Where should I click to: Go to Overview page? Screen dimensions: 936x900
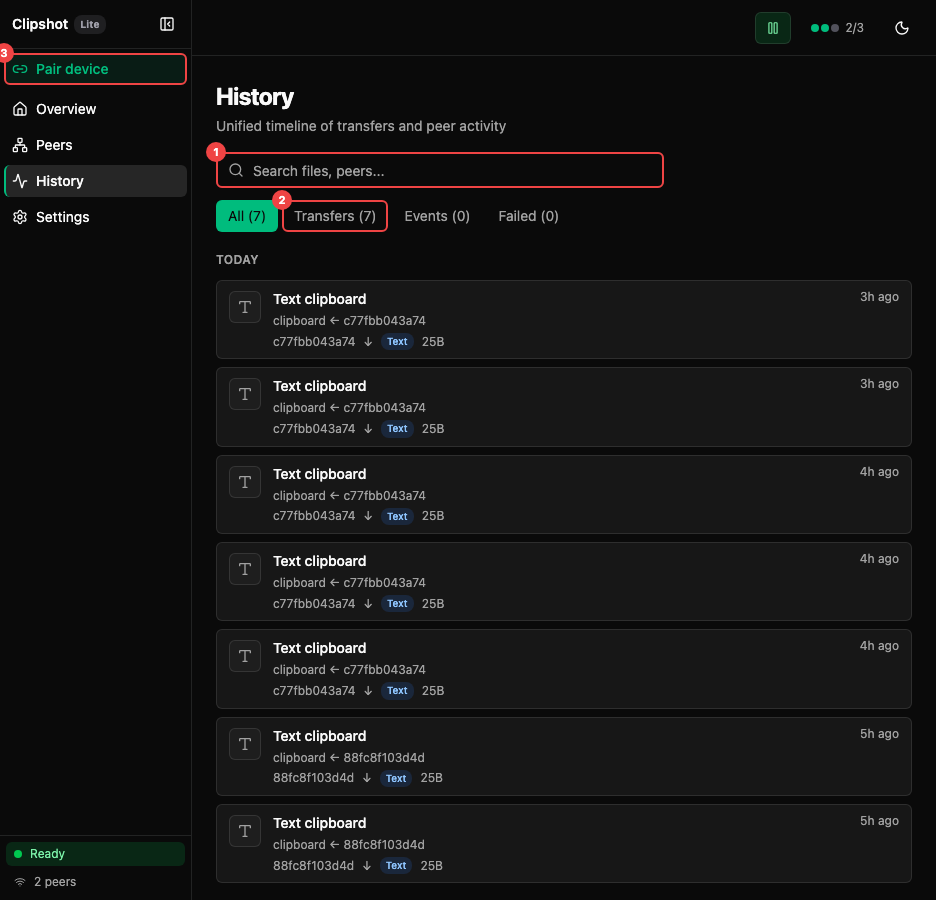[66, 109]
